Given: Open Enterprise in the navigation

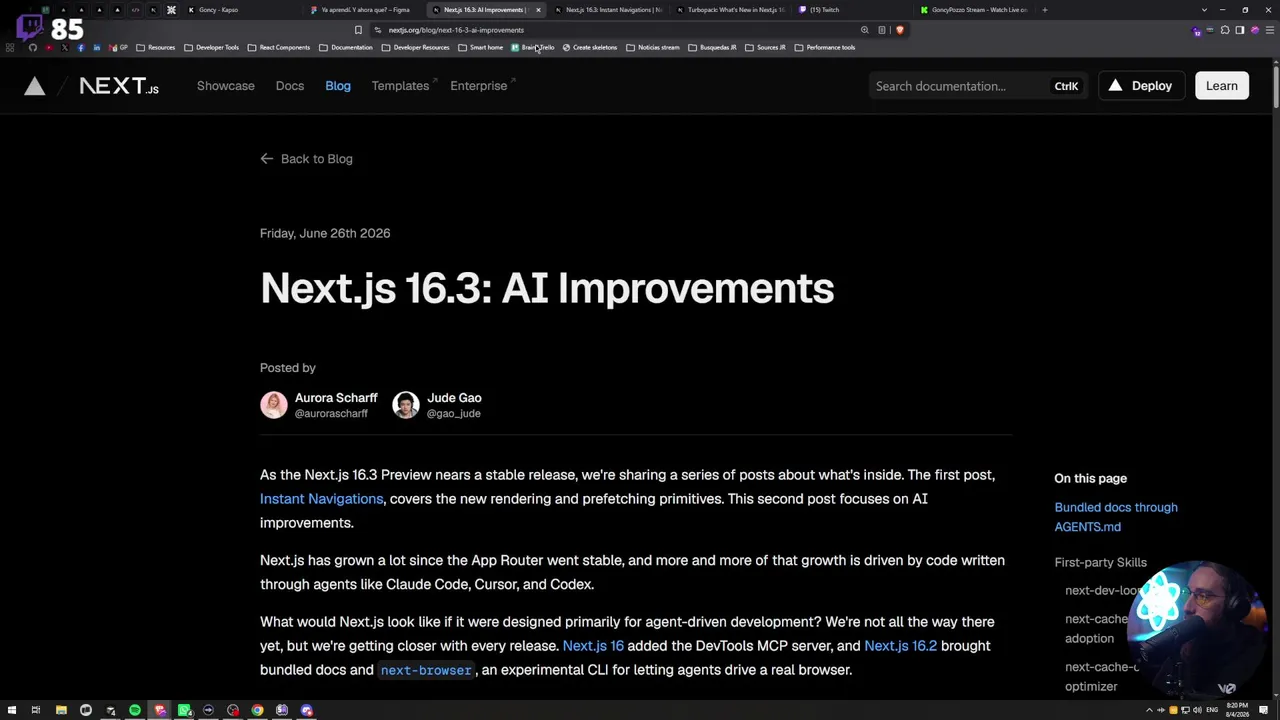Looking at the screenshot, I should (x=481, y=86).
